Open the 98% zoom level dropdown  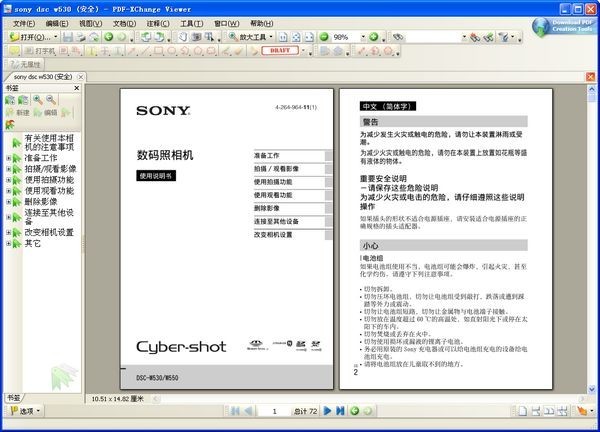pyautogui.click(x=363, y=37)
